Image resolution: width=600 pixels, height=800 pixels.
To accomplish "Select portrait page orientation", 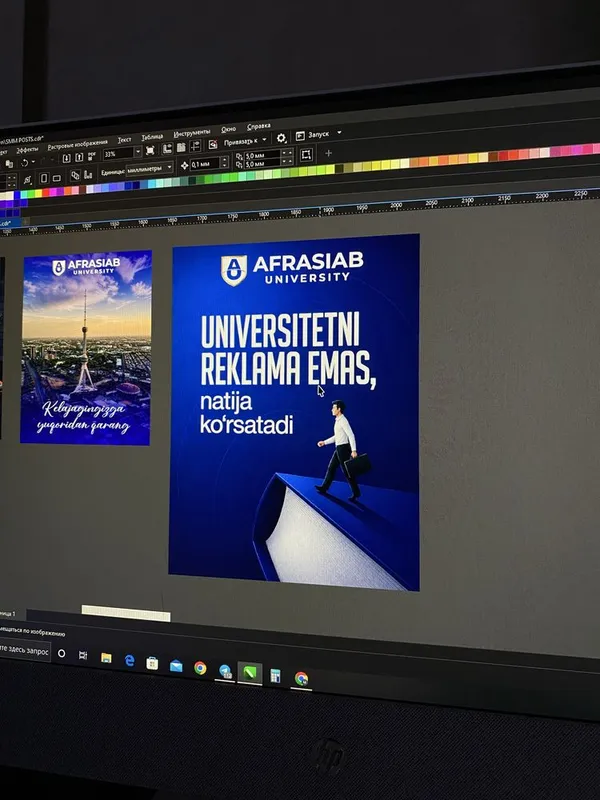I will tap(44, 178).
